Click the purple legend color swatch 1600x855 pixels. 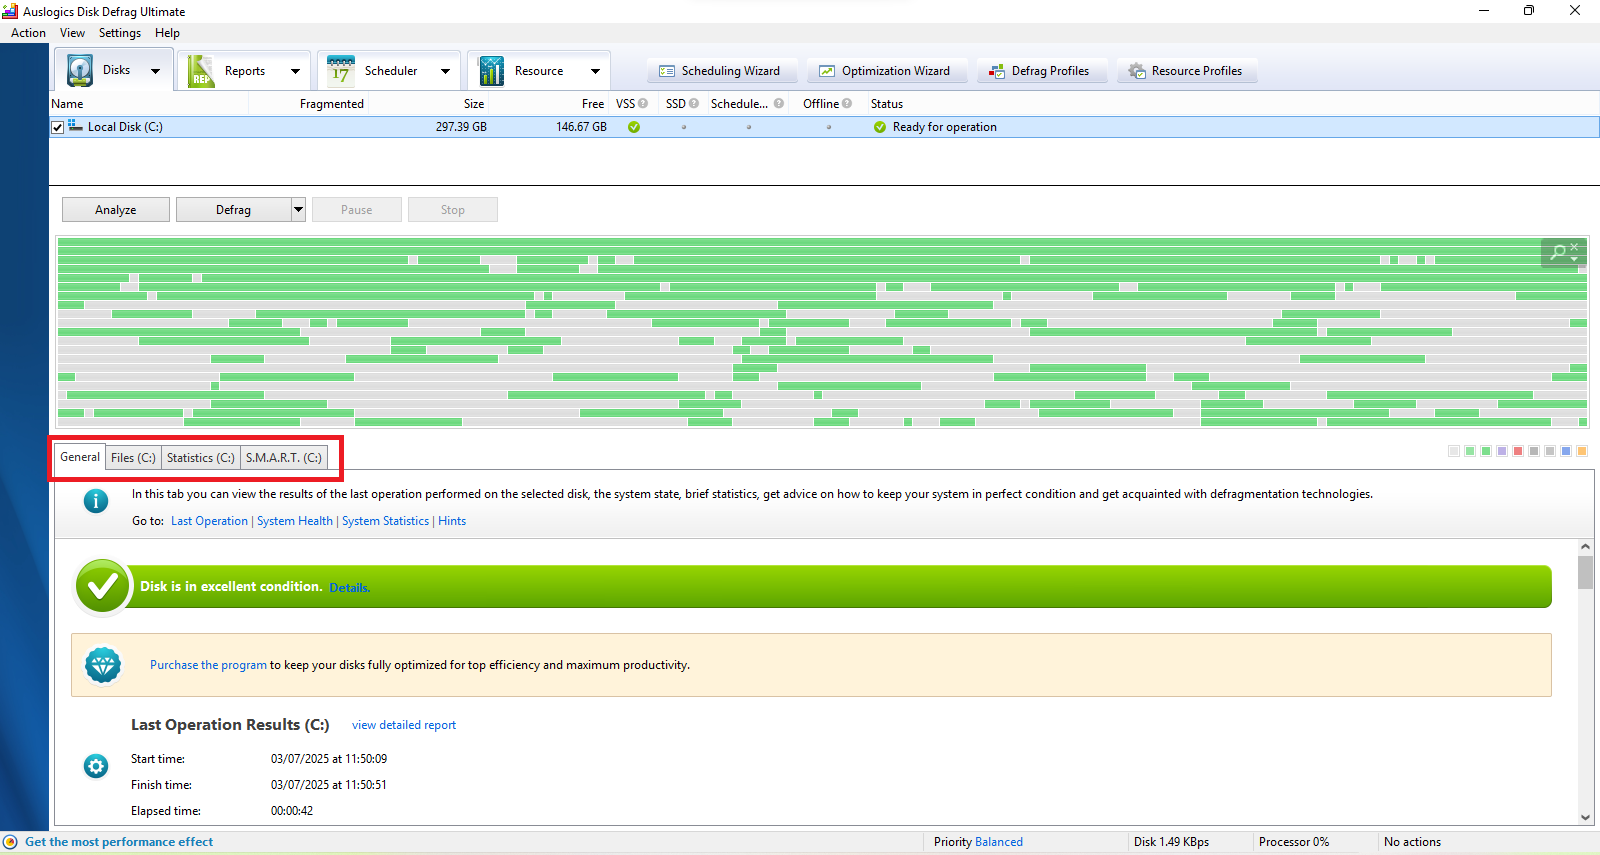[1502, 451]
